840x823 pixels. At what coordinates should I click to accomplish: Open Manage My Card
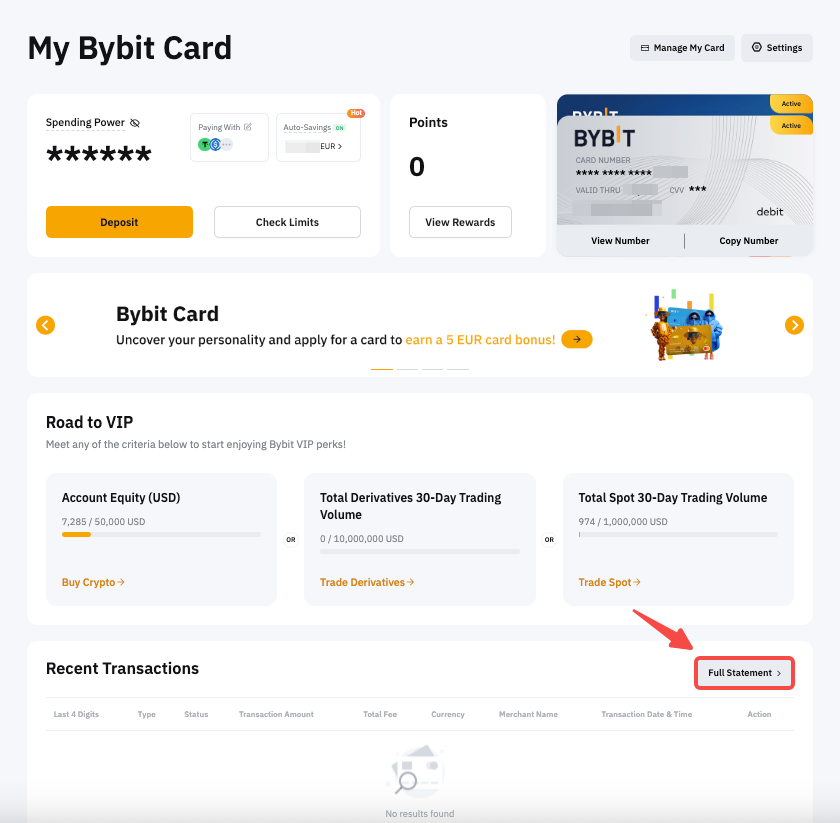click(682, 48)
